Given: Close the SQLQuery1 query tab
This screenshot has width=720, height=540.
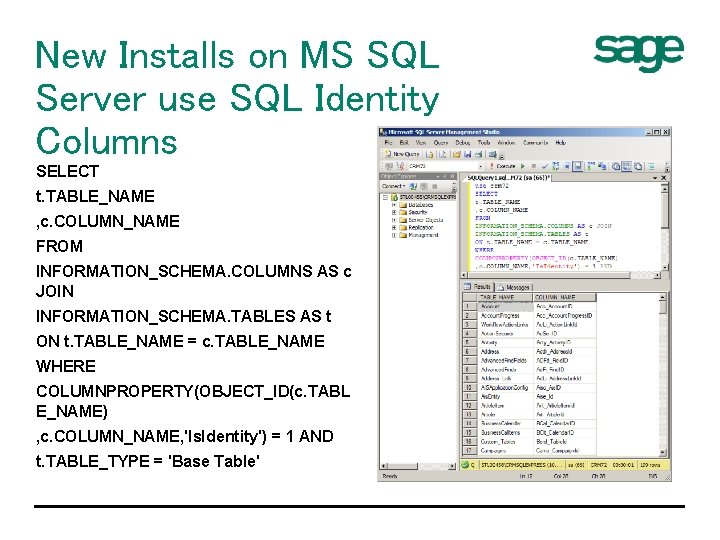Looking at the screenshot, I should pos(664,178).
